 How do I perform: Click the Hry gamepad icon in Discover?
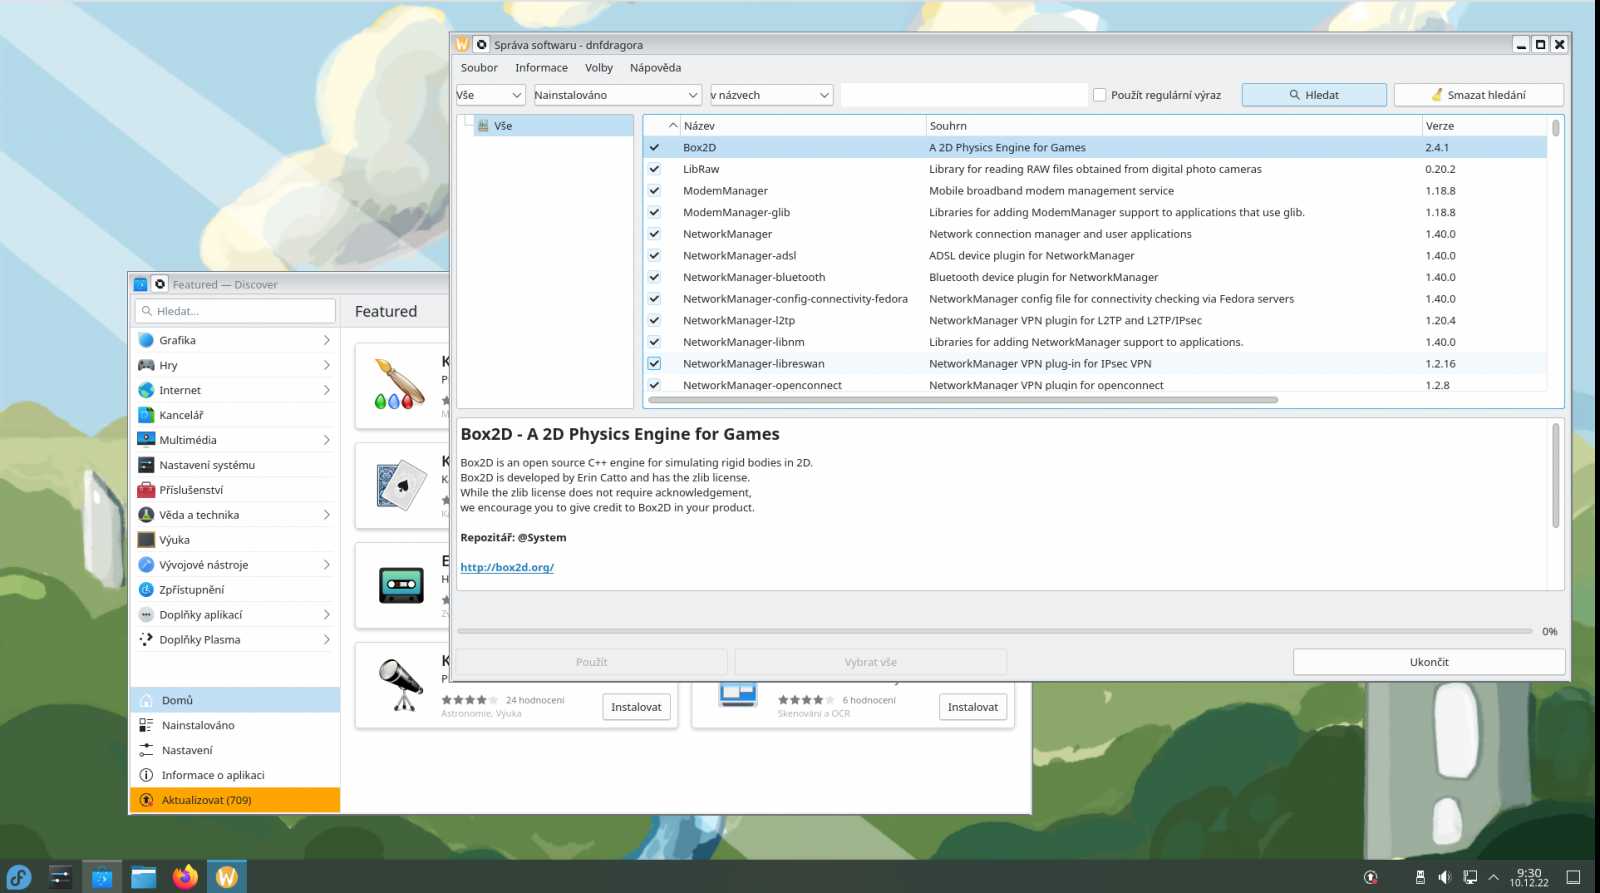146,365
